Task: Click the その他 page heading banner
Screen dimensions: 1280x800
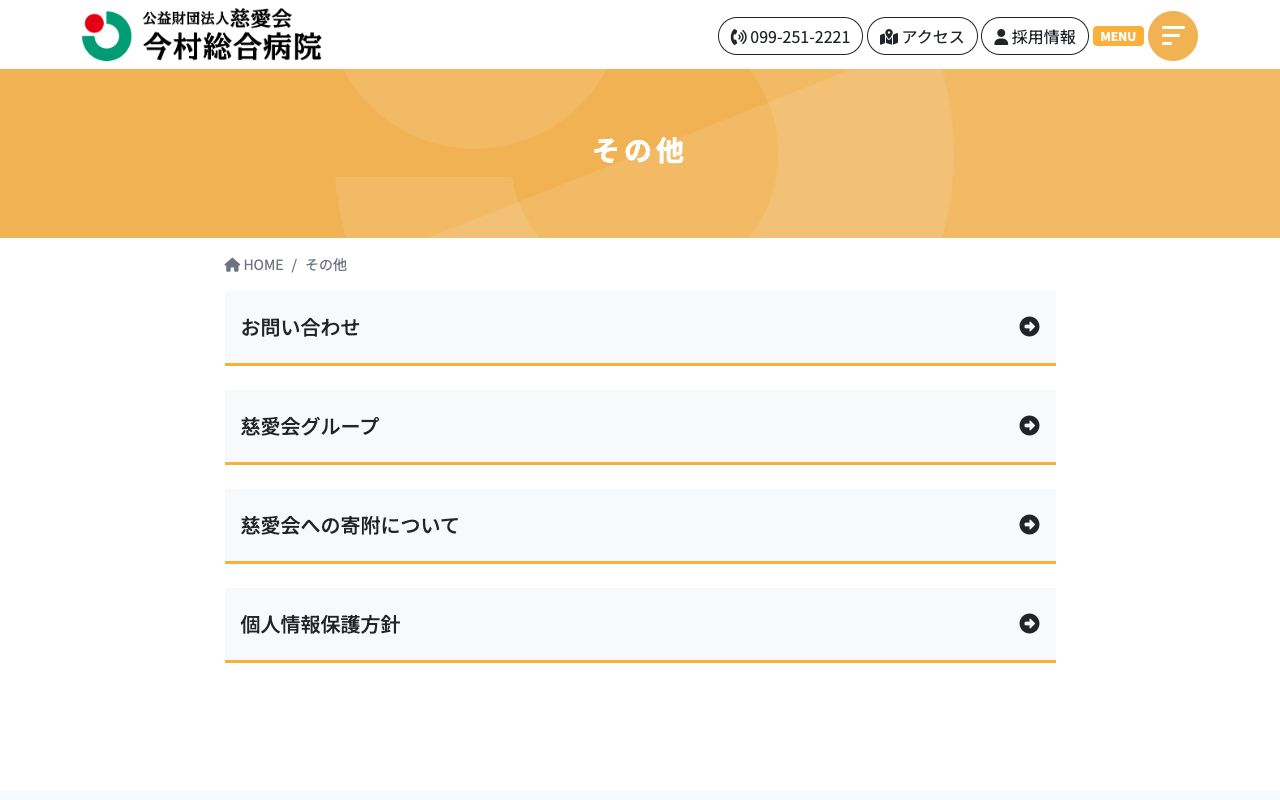Action: tap(639, 150)
